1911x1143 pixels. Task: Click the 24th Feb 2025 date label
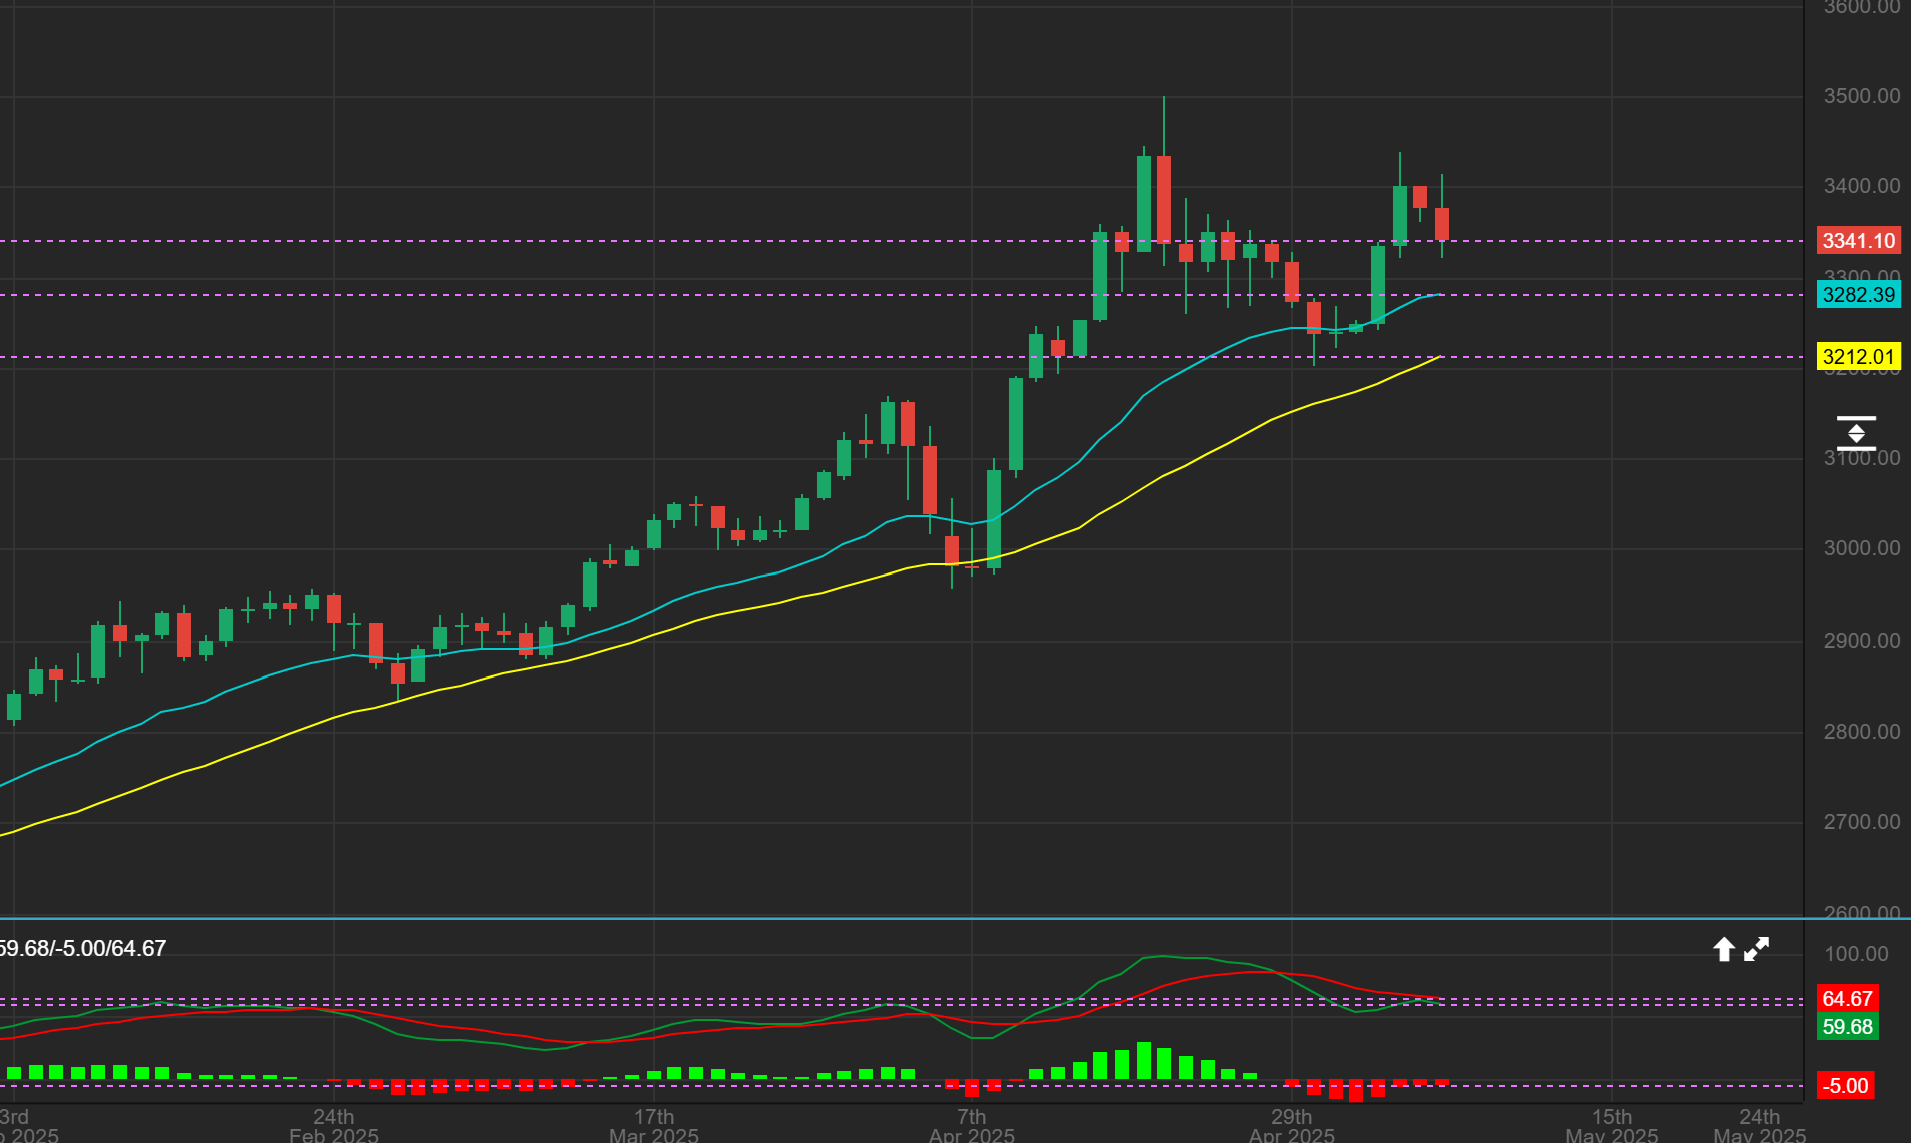coord(334,1126)
